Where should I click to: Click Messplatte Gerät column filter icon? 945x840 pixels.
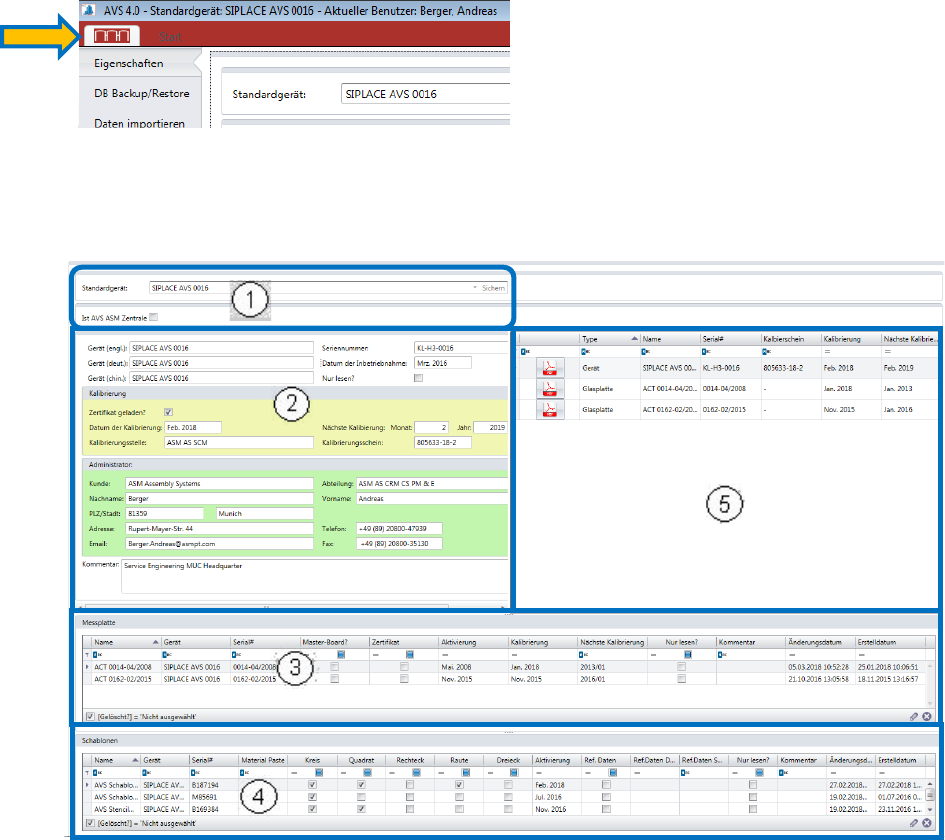pyautogui.click(x=167, y=654)
